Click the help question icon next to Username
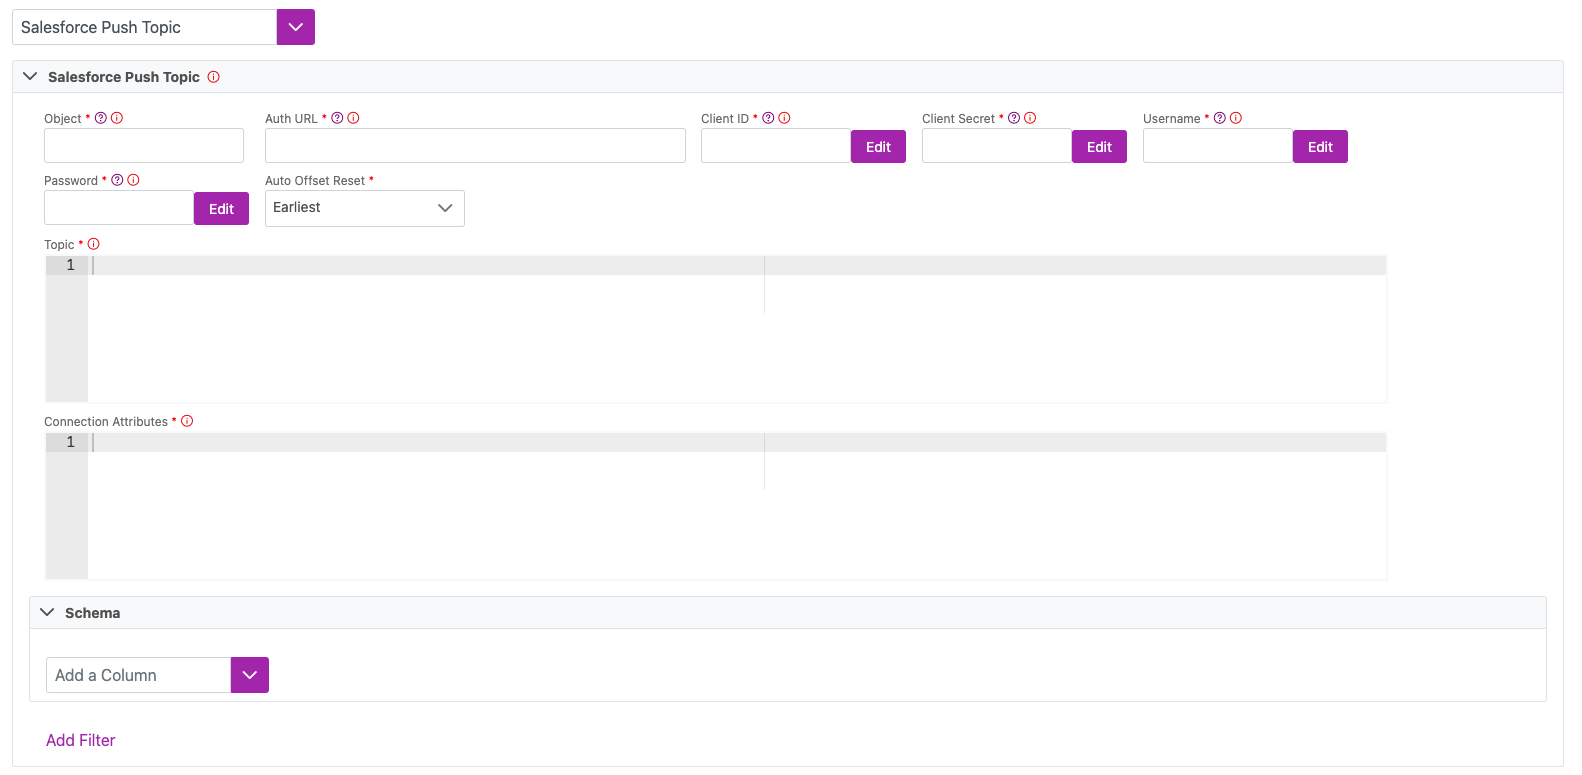 point(1220,118)
